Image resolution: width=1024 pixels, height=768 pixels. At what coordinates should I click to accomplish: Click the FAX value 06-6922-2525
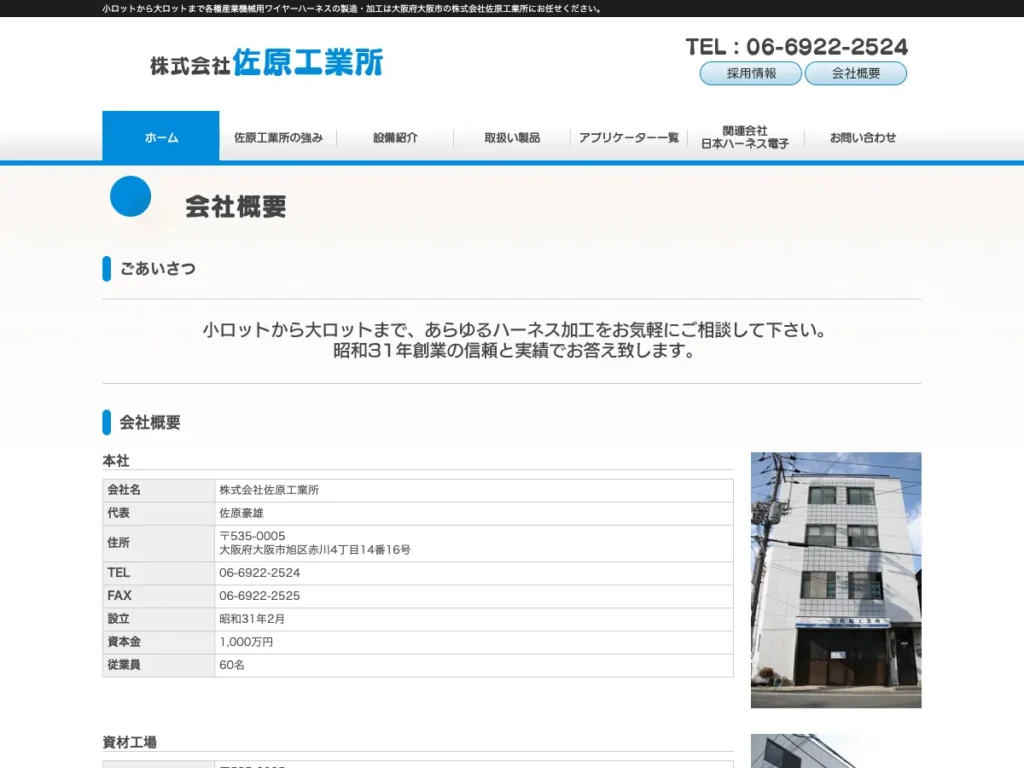(259, 596)
